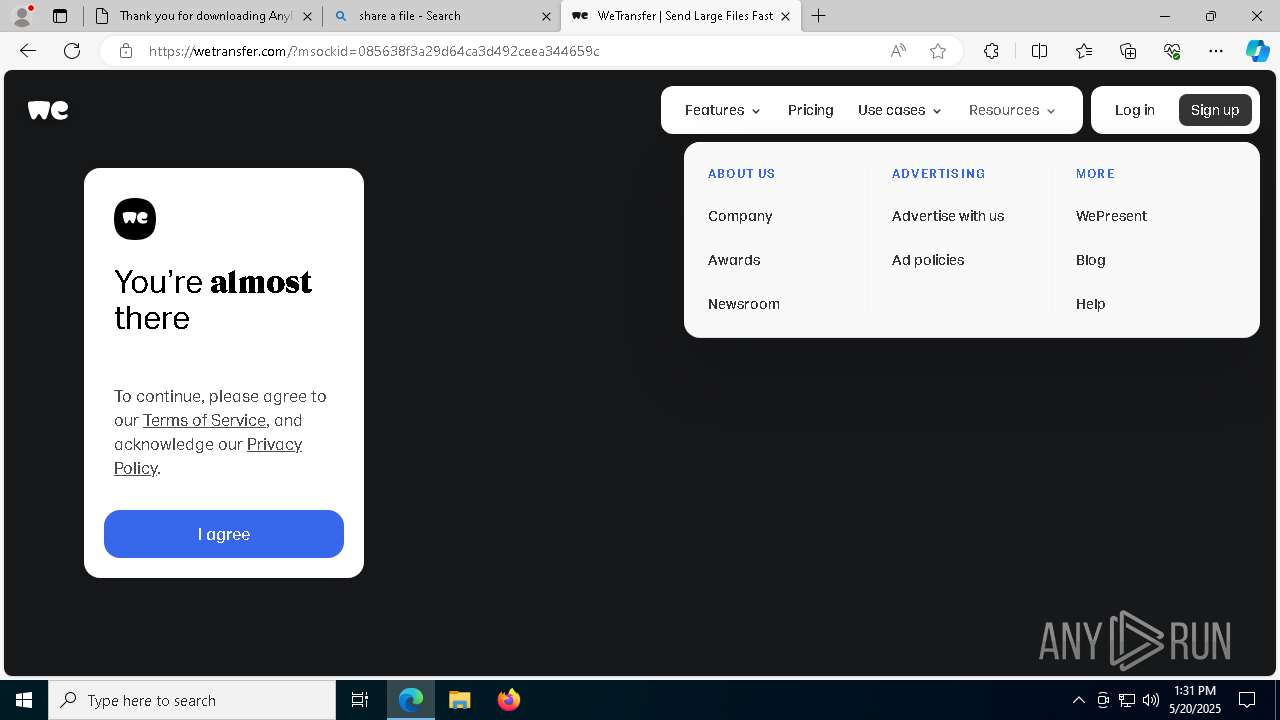This screenshot has height=720, width=1280.
Task: Click the black We badge in the consent card
Action: click(135, 219)
